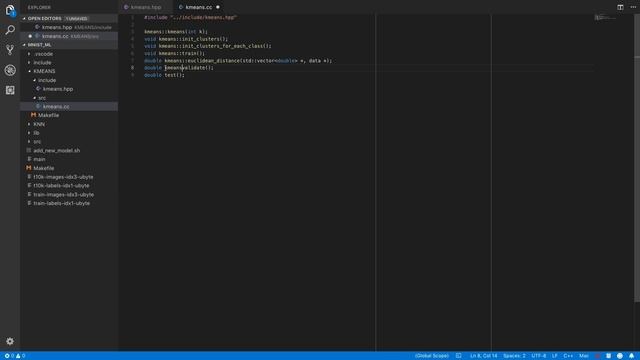Image resolution: width=640 pixels, height=360 pixels.
Task: Click the euclidean_distance declaration line
Action: (238, 60)
